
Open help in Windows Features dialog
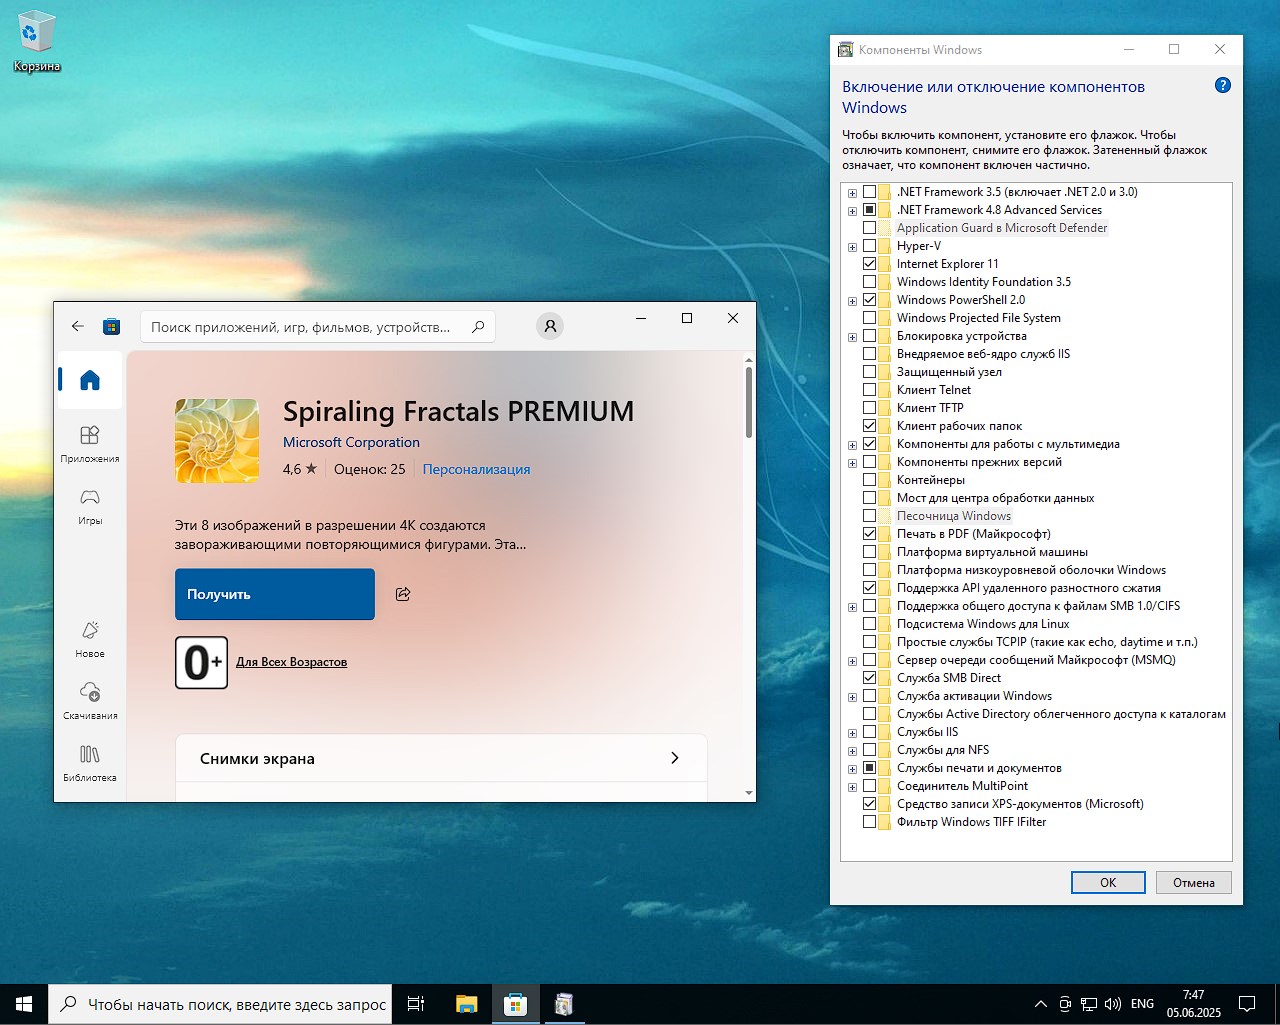pos(1222,86)
